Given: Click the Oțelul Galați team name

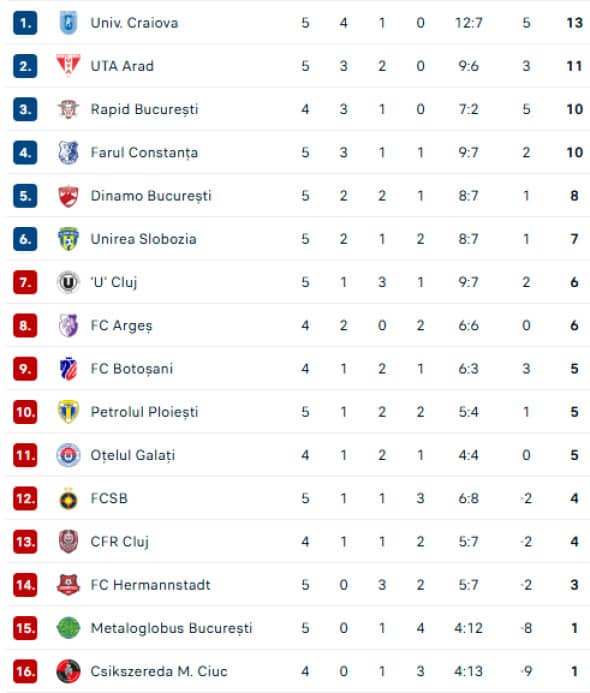Looking at the screenshot, I should [133, 455].
